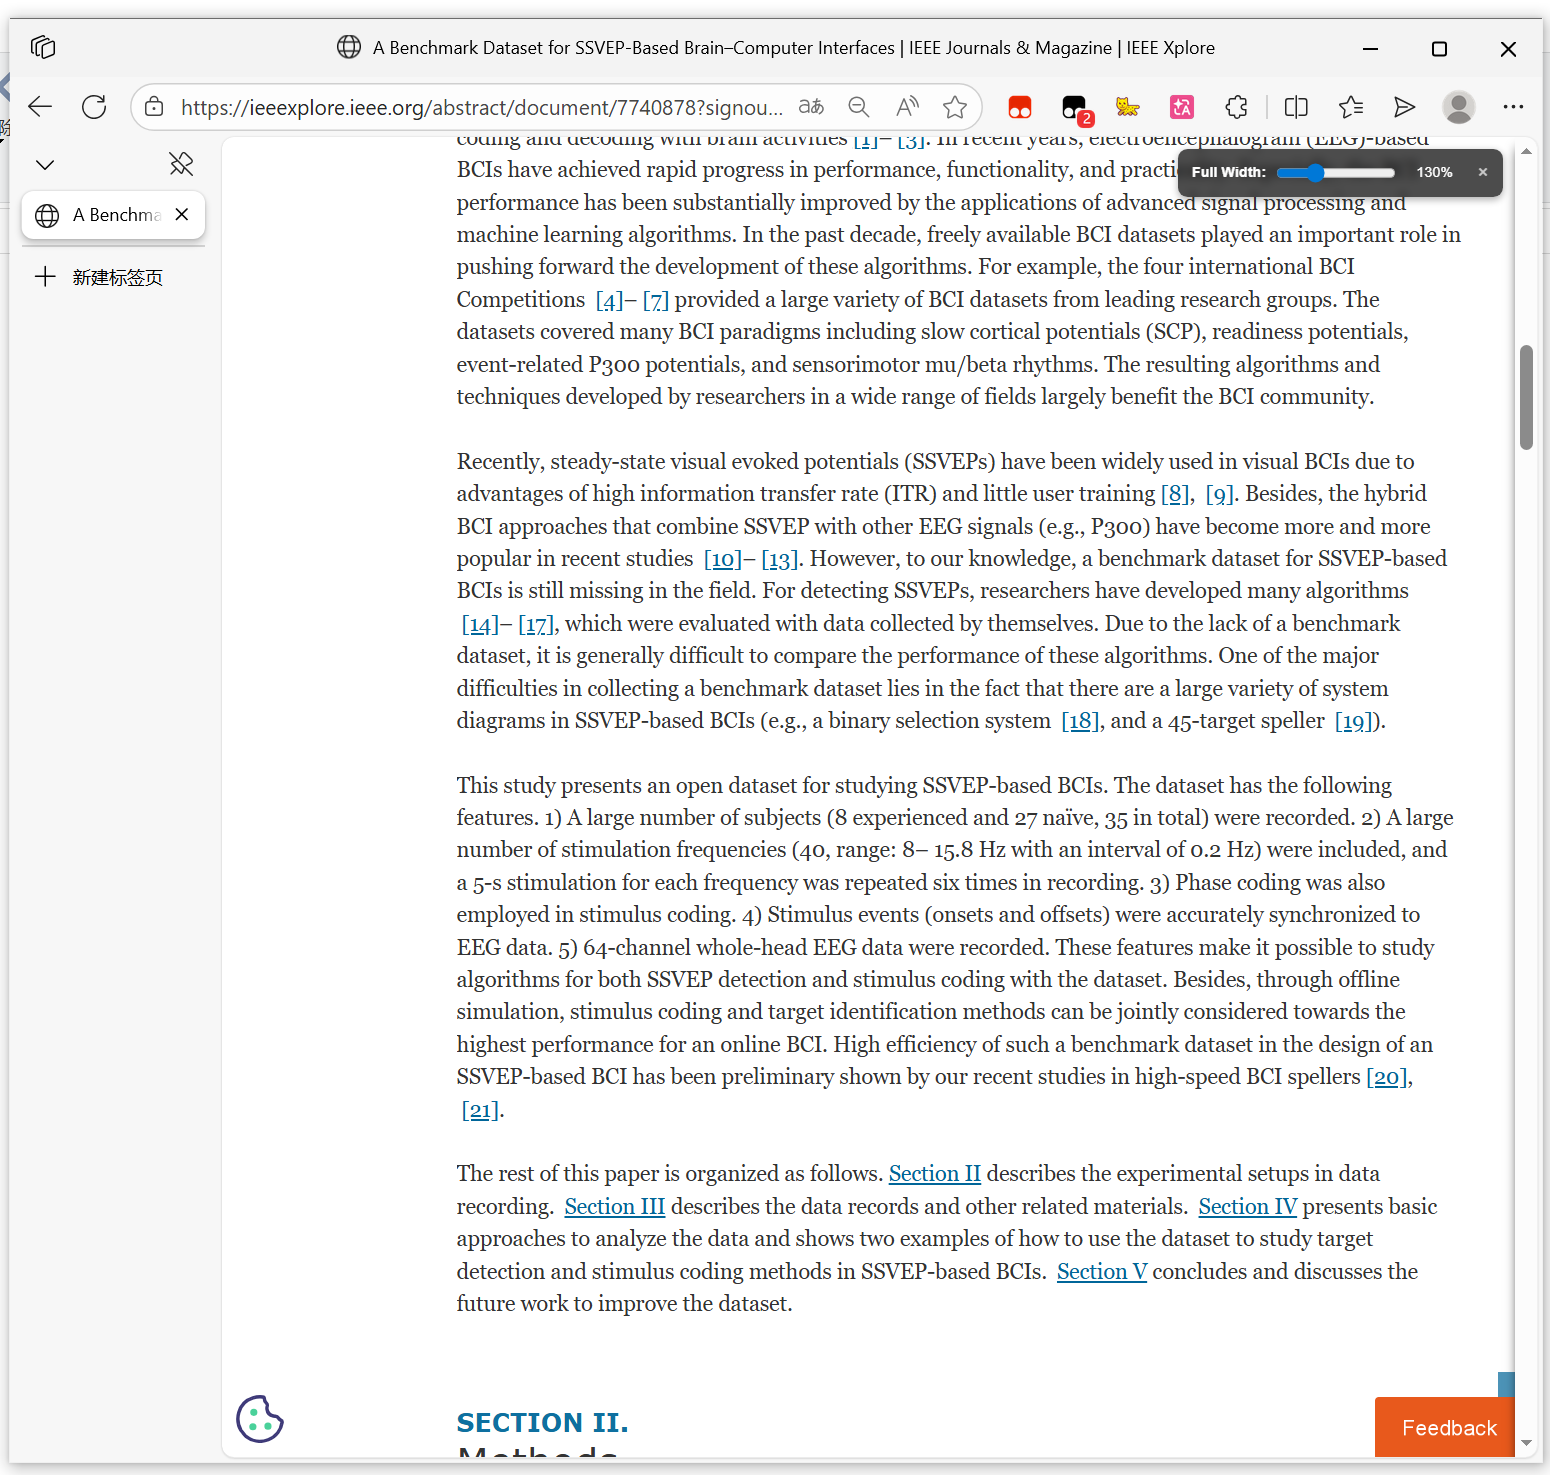The width and height of the screenshot is (1550, 1475).
Task: Click the address bar URL
Action: click(482, 107)
